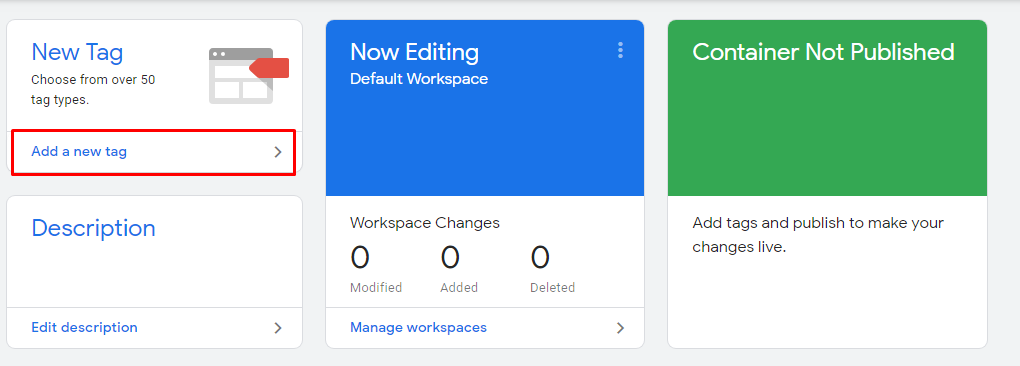Click the Workspace Changes label
The height and width of the screenshot is (366, 1020).
click(x=425, y=223)
